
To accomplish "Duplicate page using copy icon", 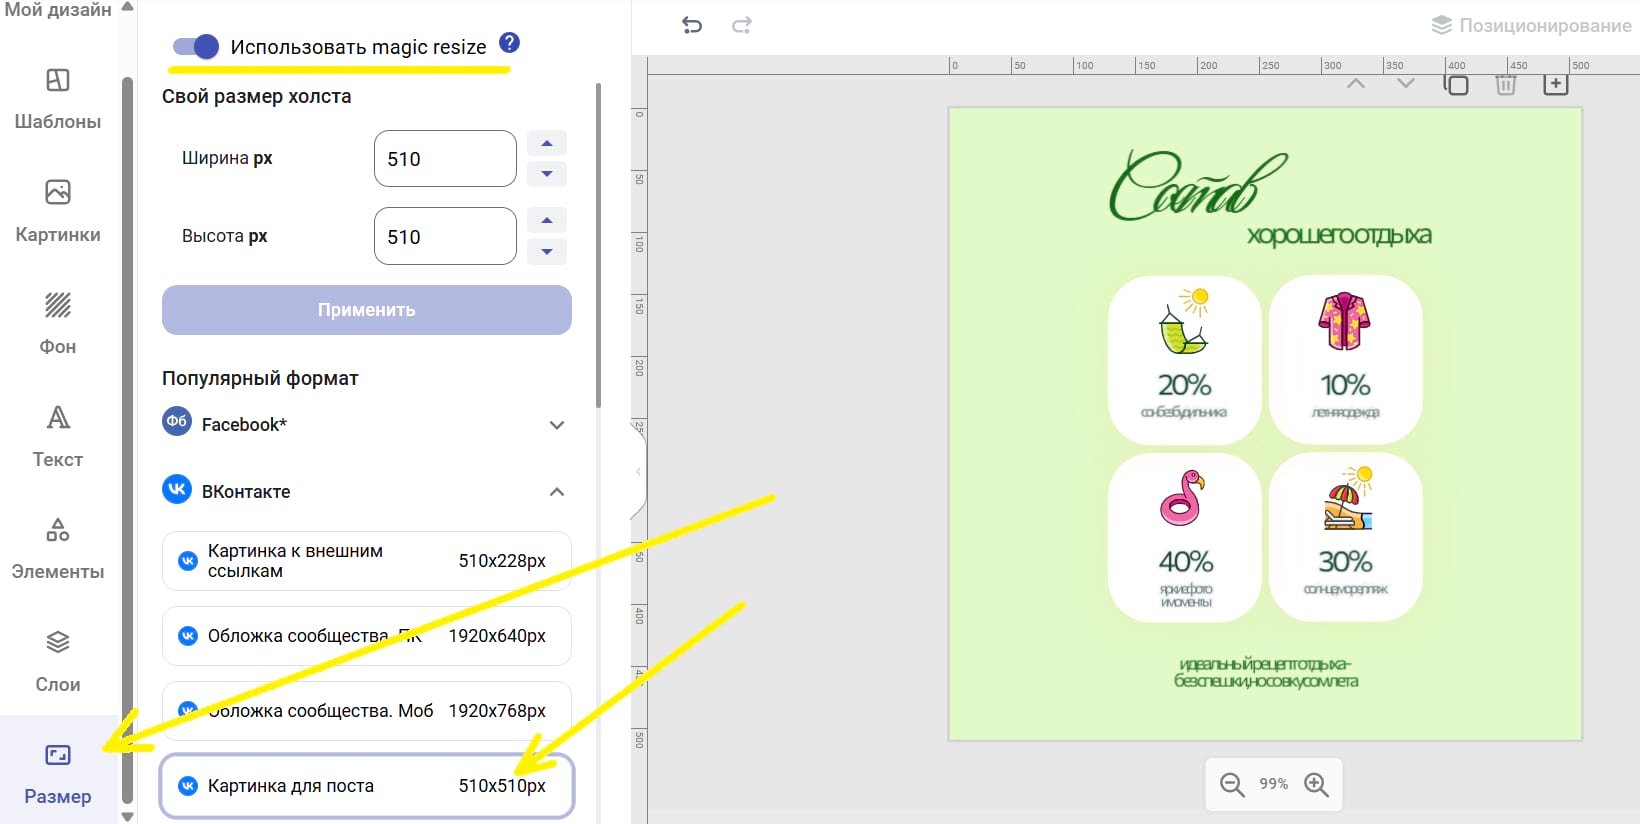I will click(x=1456, y=85).
